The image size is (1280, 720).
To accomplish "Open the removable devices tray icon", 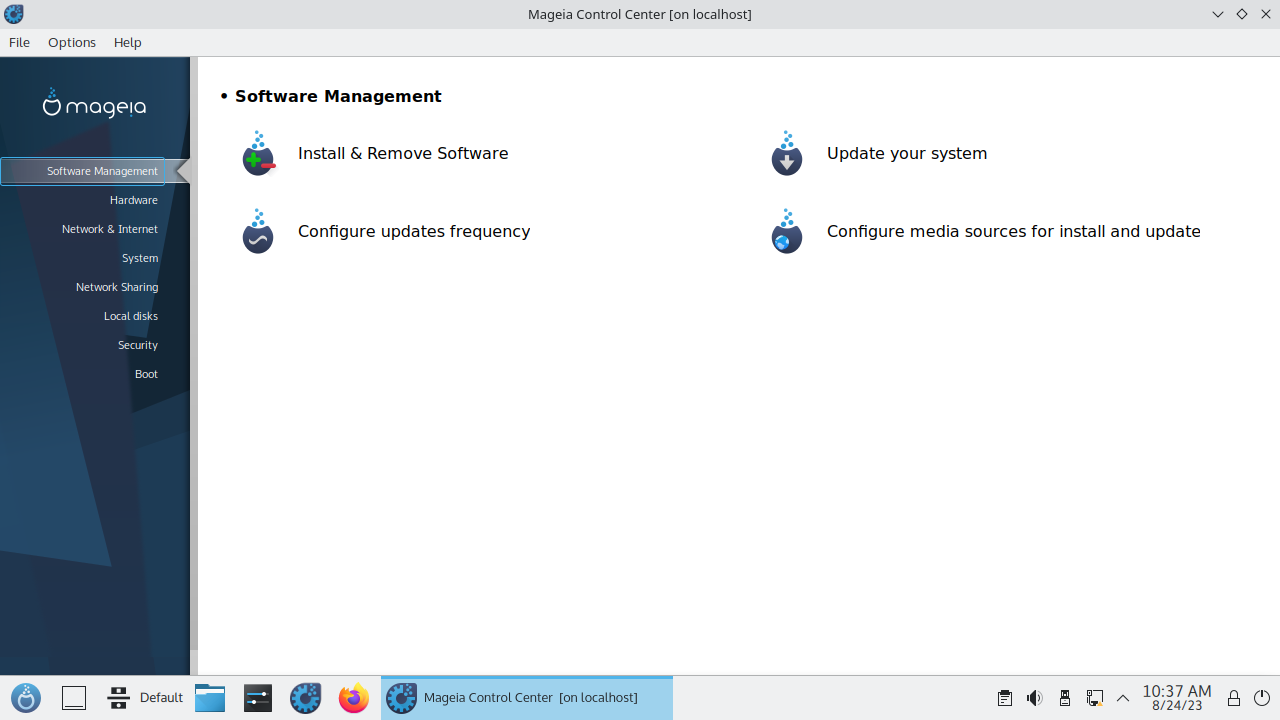I will (x=1065, y=698).
